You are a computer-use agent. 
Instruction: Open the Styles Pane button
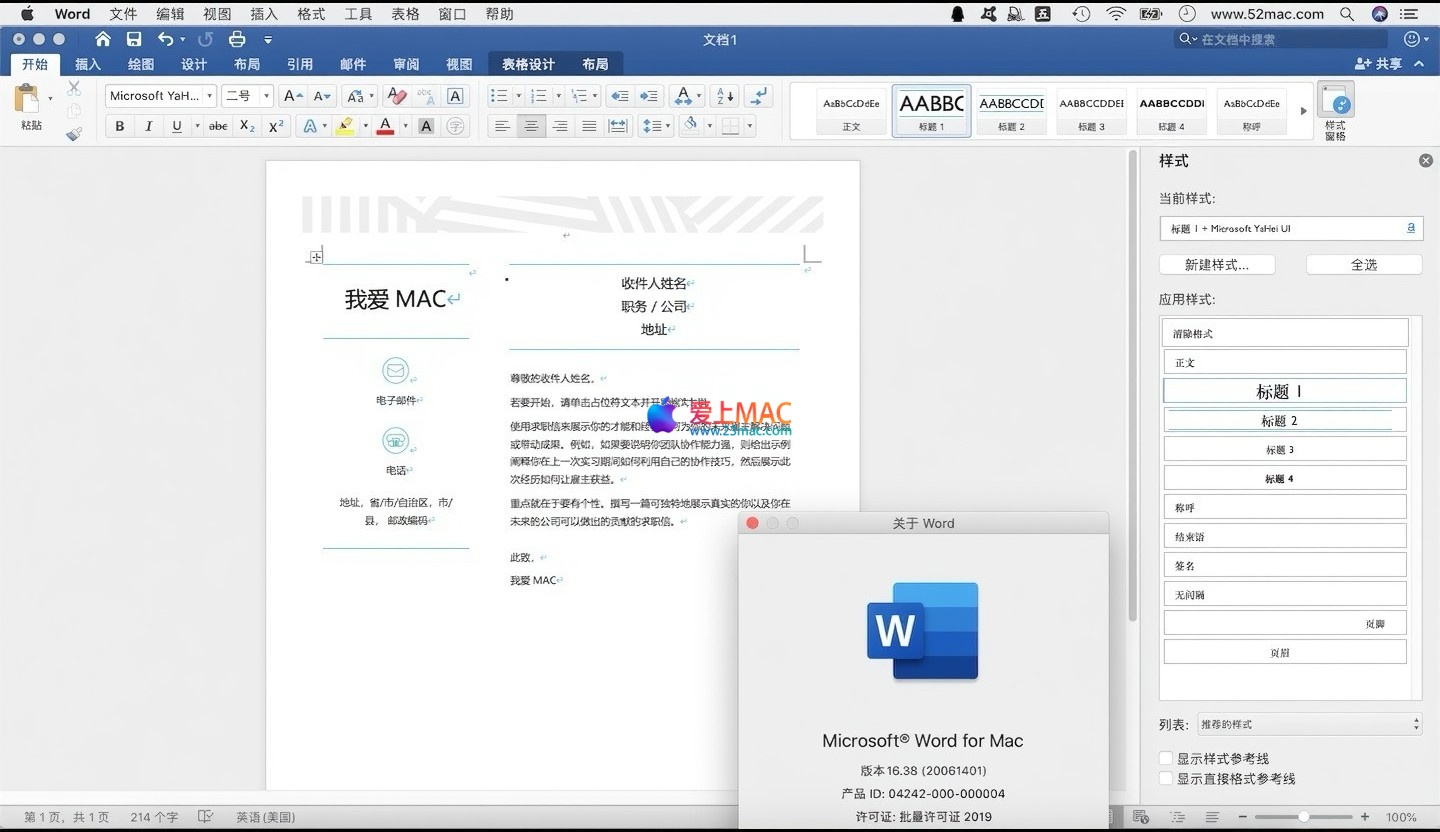coord(1335,111)
